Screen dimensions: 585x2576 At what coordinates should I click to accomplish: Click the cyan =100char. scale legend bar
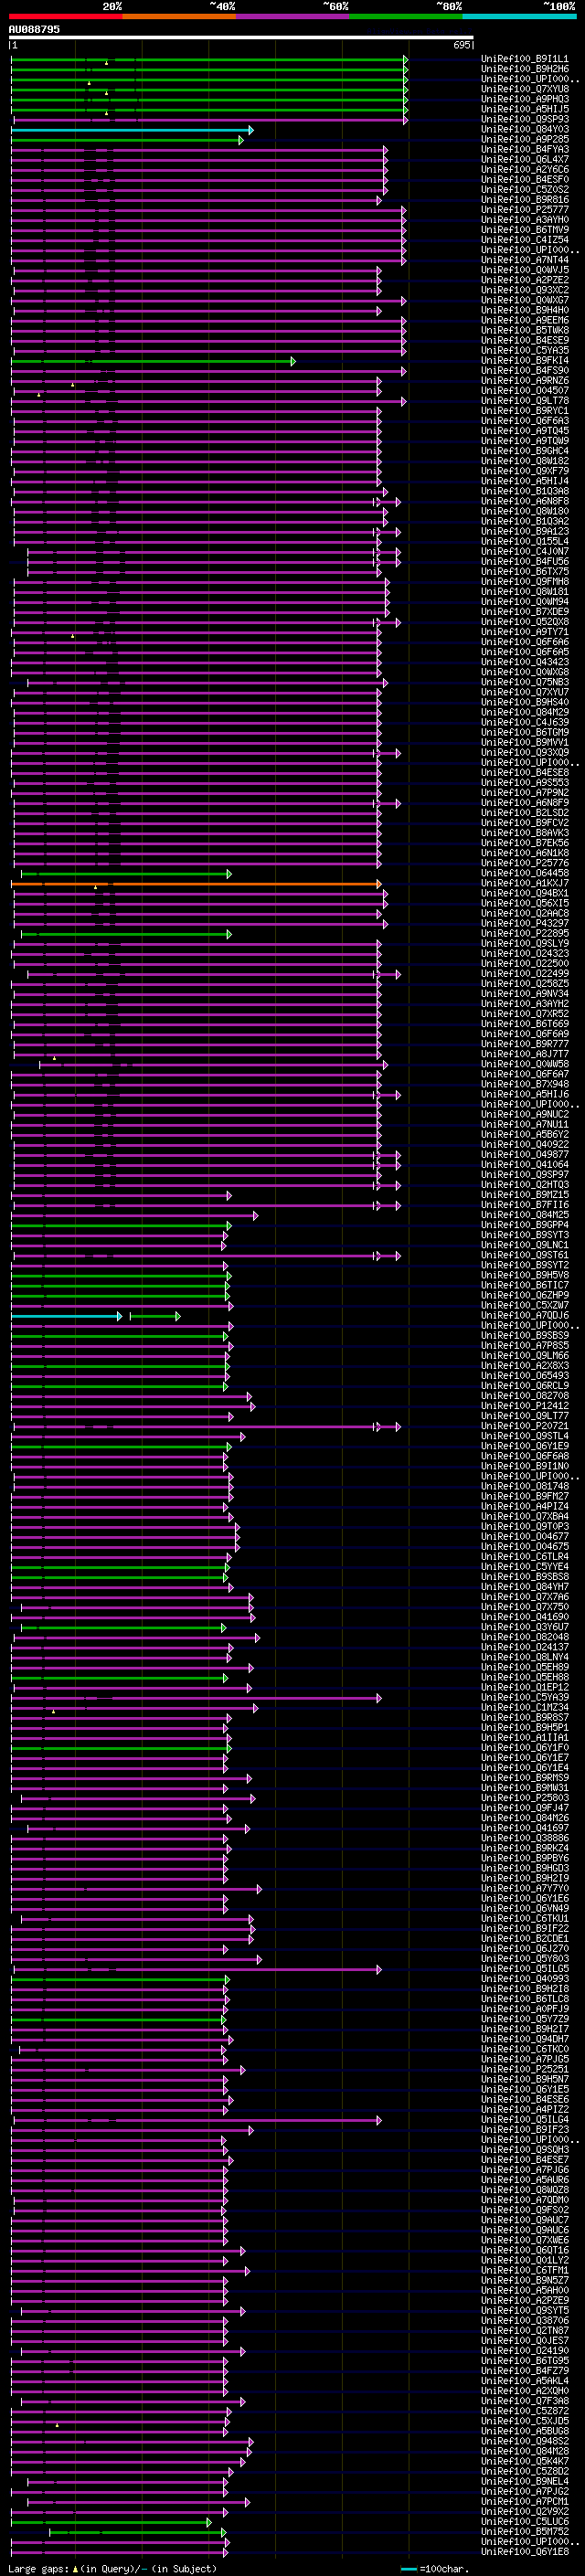point(408,2569)
